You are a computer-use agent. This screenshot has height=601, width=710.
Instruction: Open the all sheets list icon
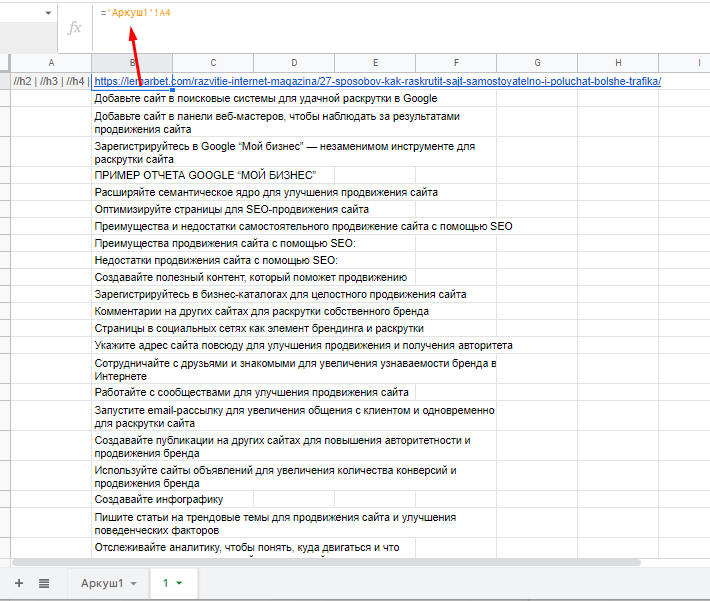coord(44,583)
